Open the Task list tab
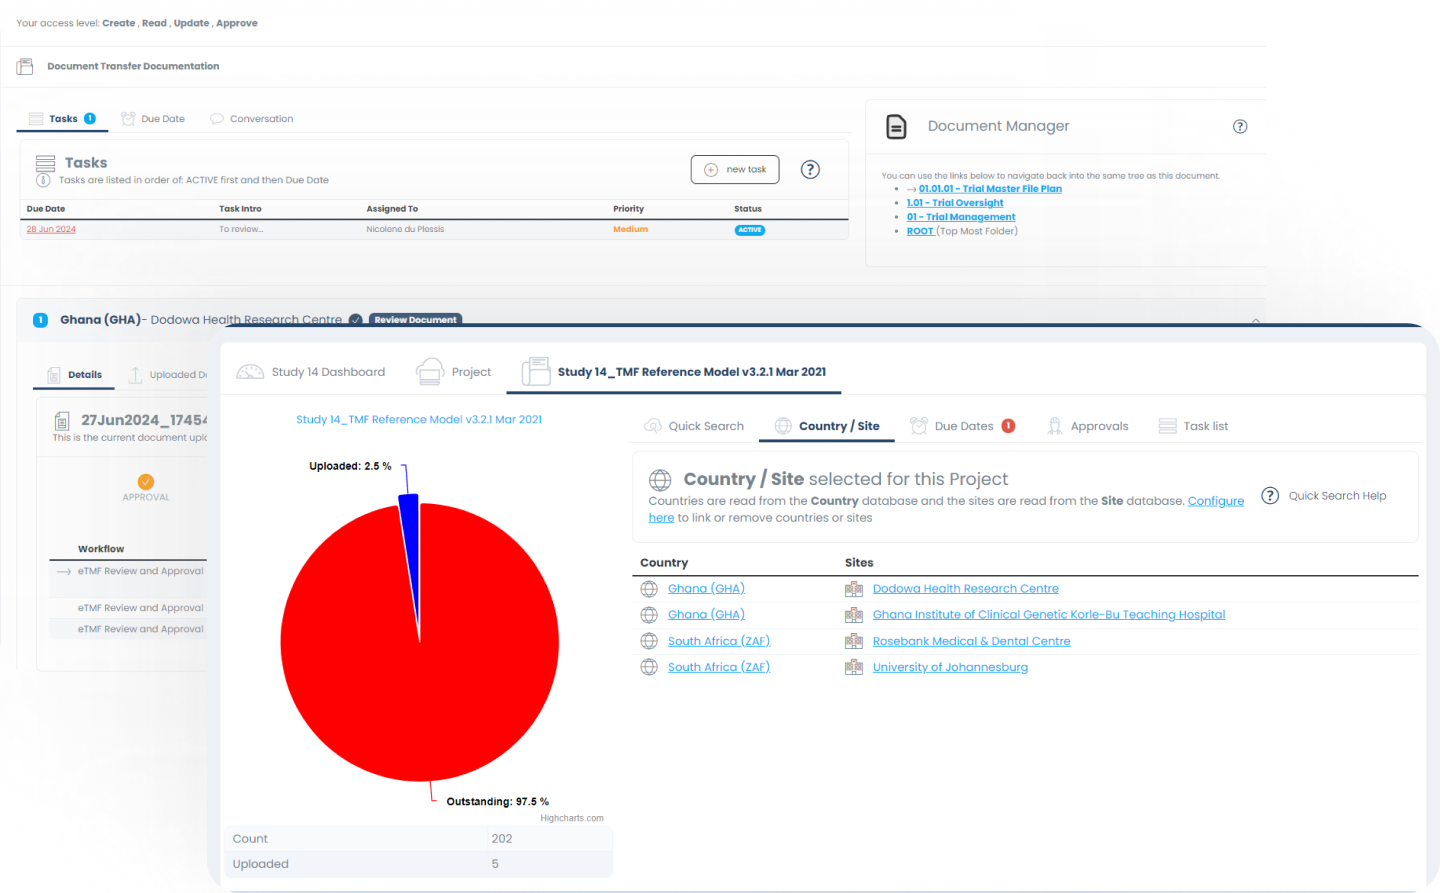 point(1193,426)
